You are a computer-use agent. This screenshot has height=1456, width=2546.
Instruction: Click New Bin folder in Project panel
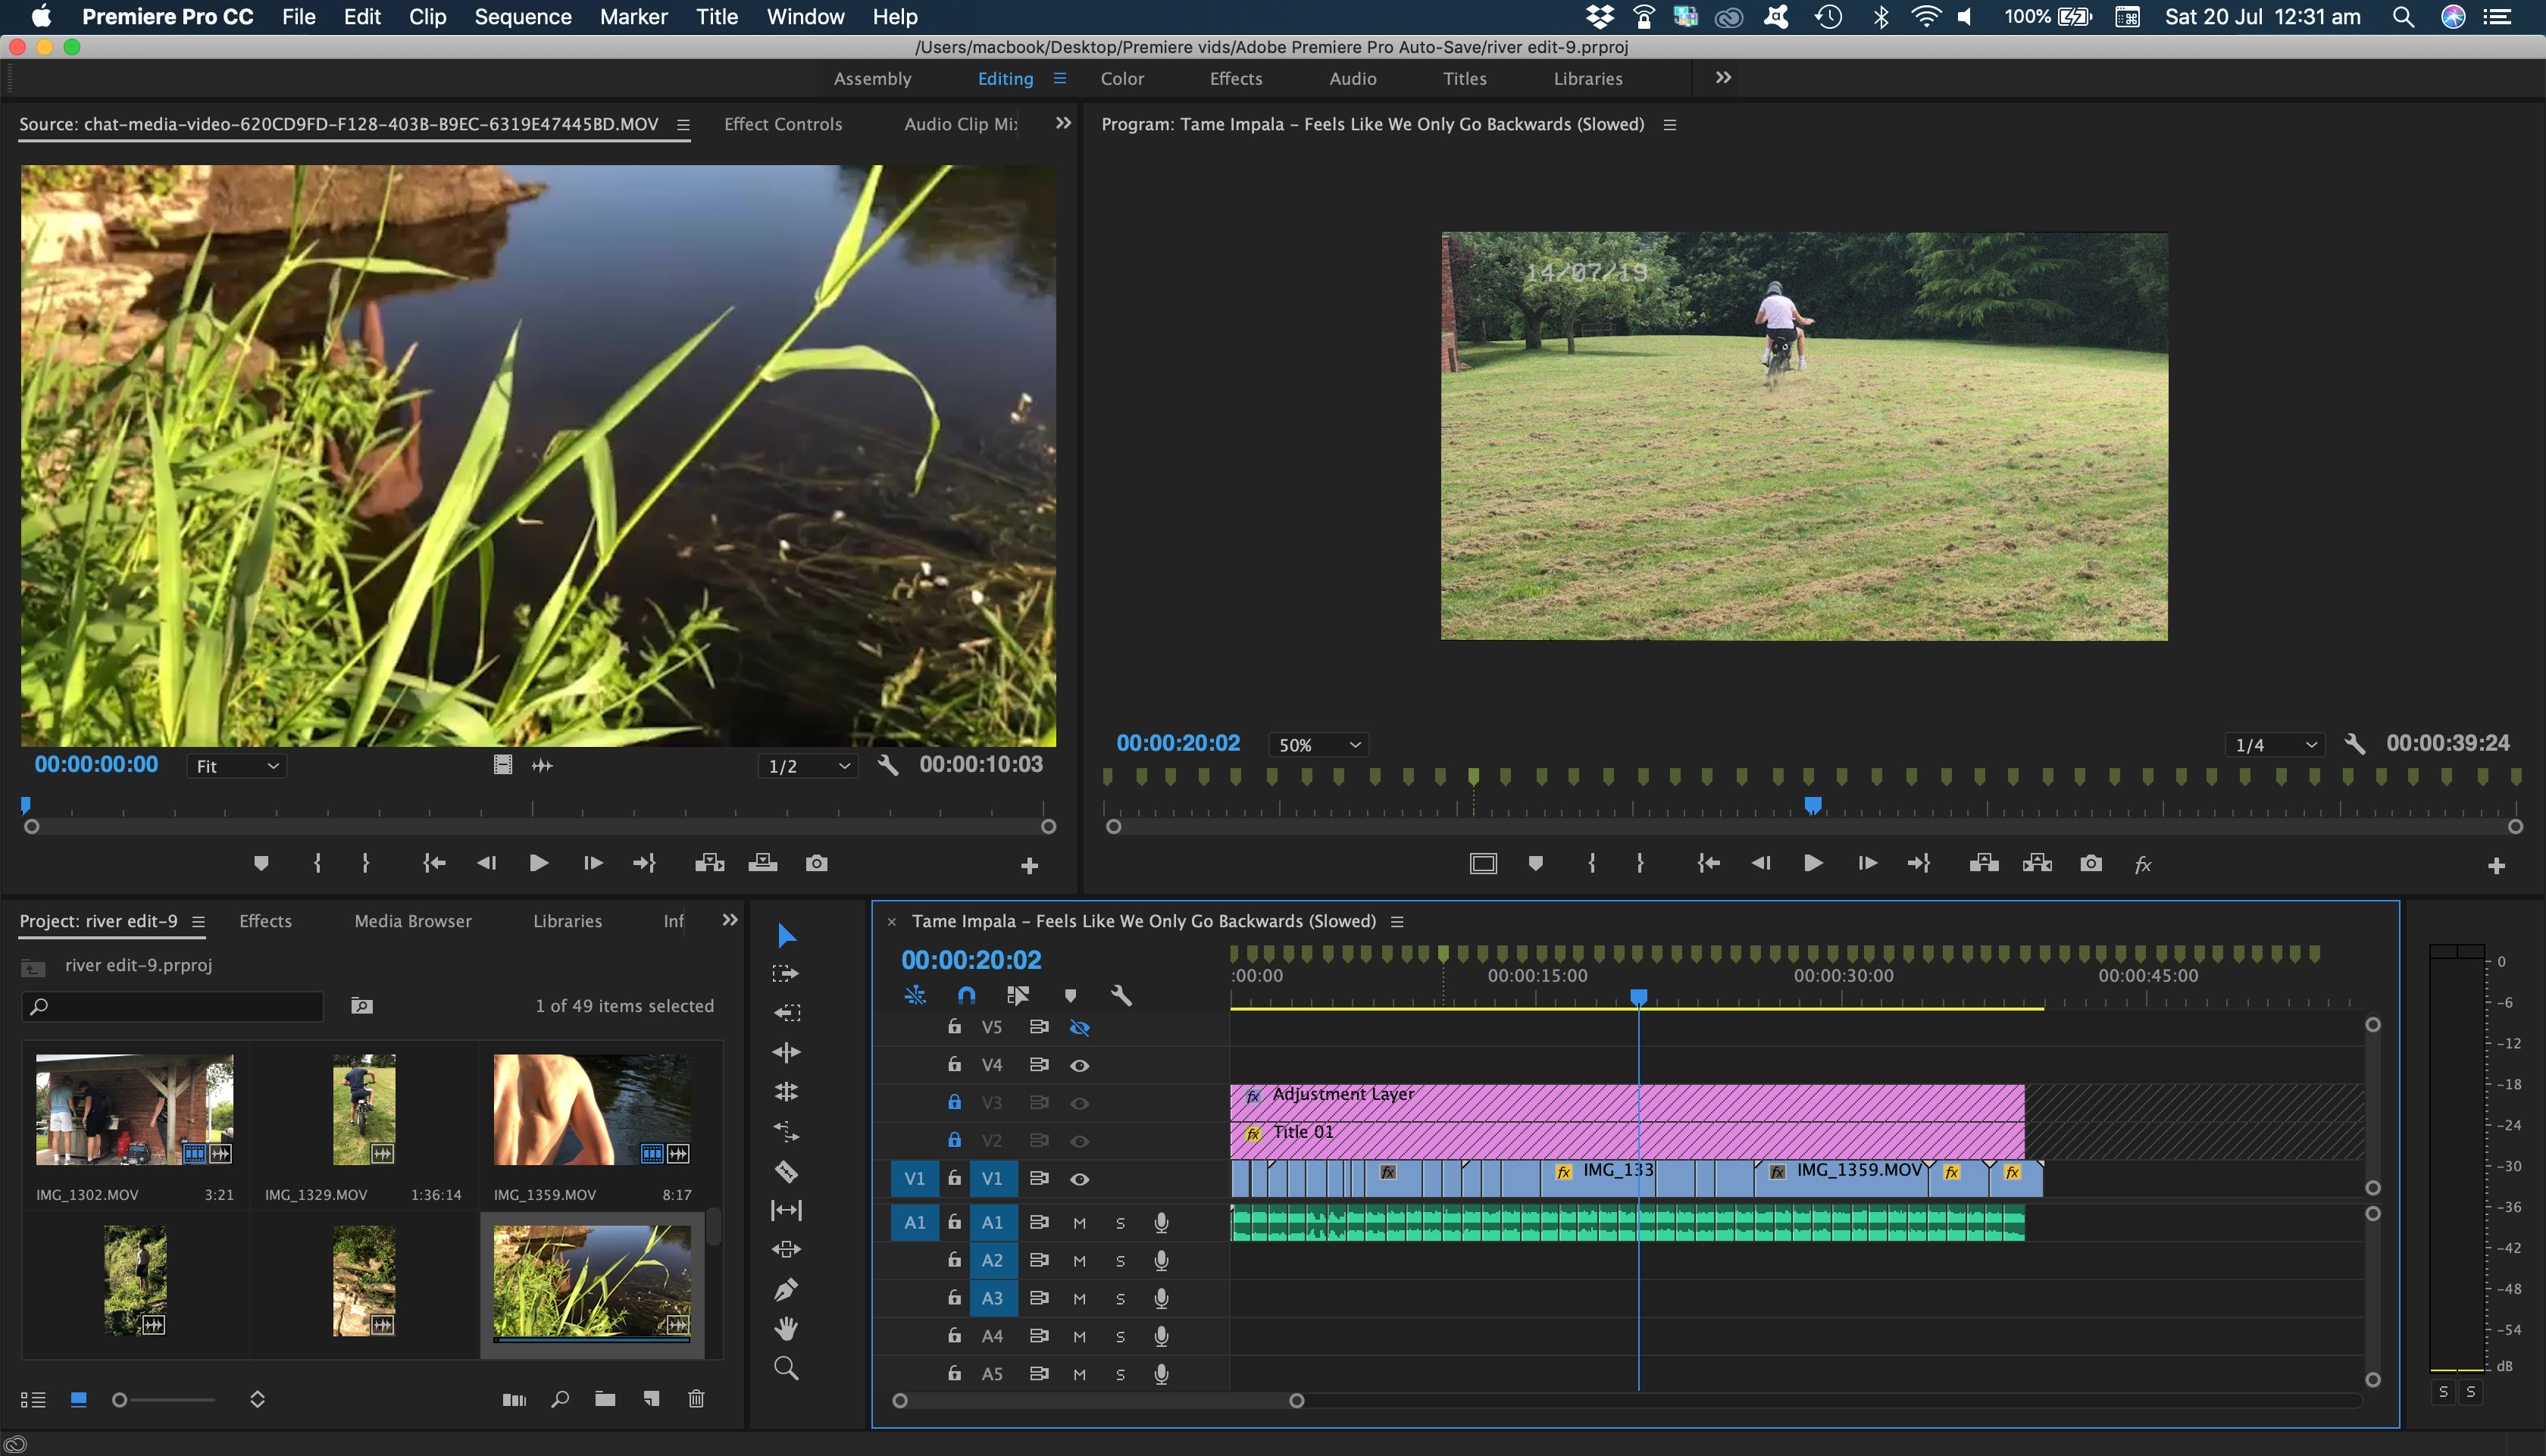tap(605, 1399)
